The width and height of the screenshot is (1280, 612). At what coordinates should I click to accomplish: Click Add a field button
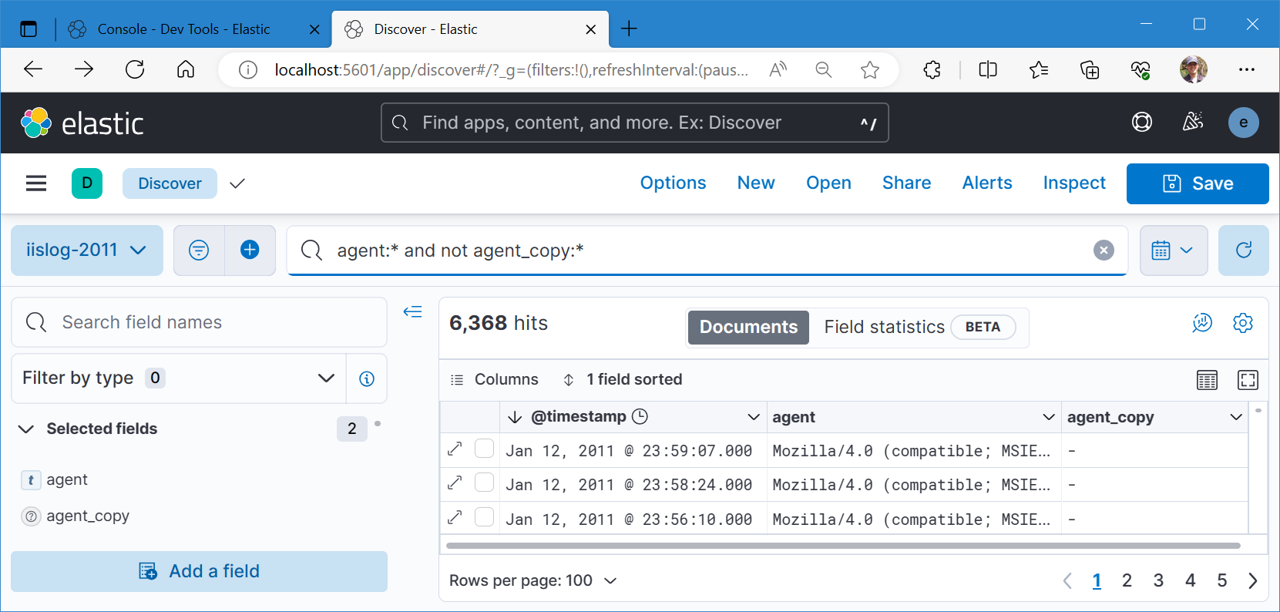[x=199, y=571]
